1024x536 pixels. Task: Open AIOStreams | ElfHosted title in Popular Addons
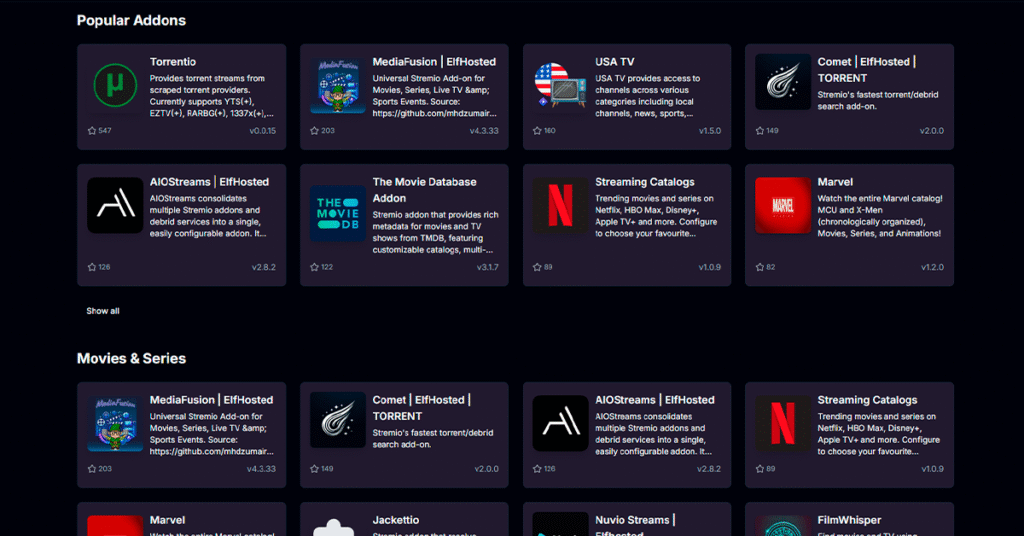tap(209, 182)
